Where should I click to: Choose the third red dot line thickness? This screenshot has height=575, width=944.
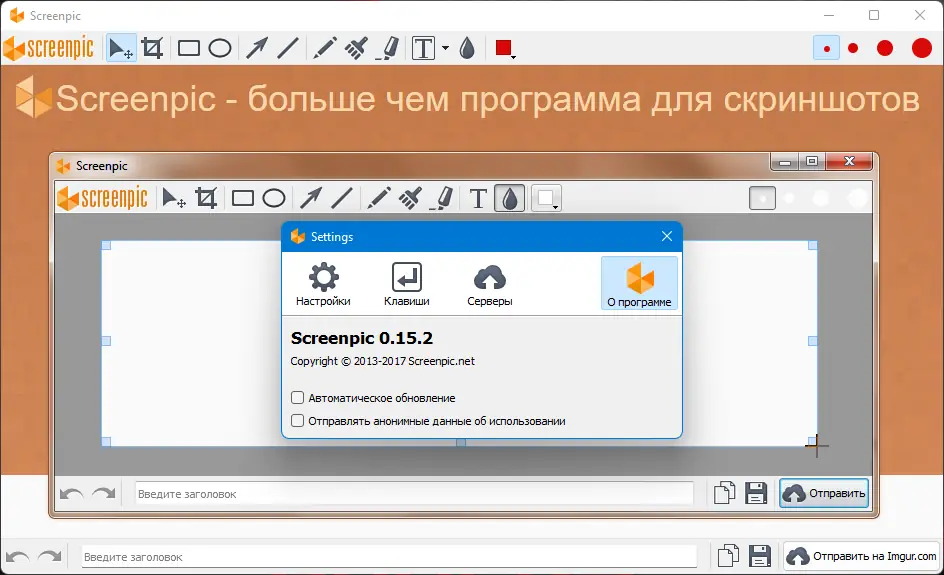click(885, 48)
